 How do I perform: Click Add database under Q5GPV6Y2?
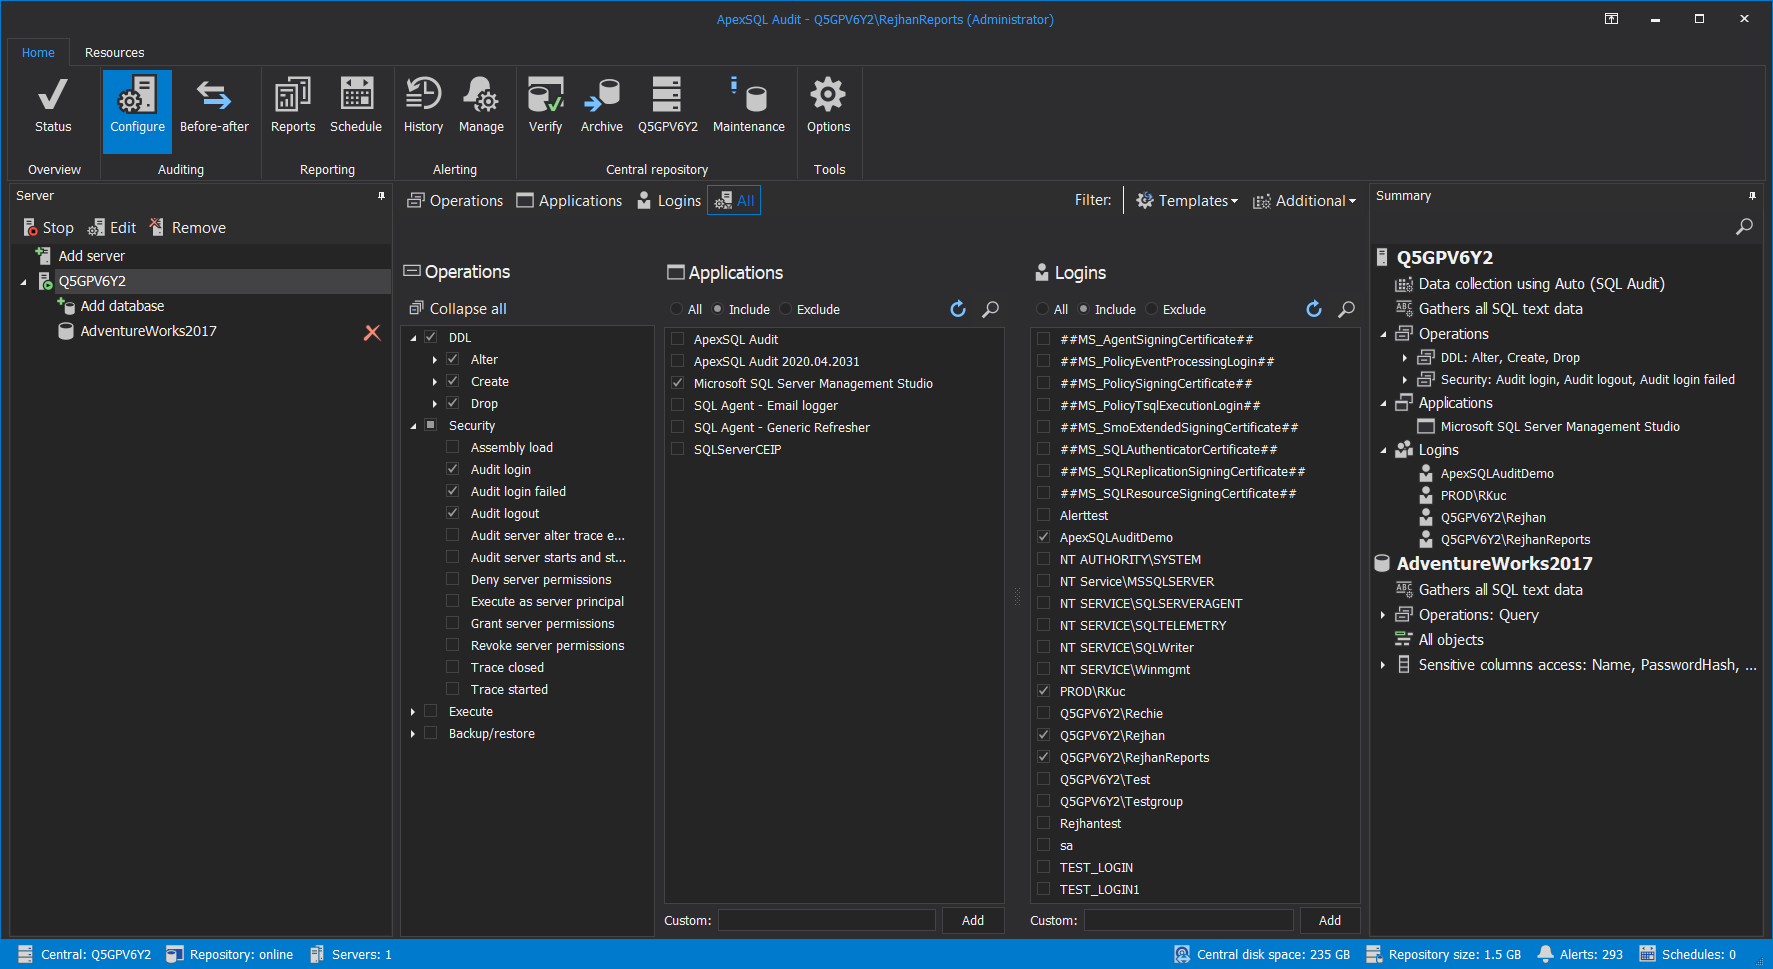110,306
